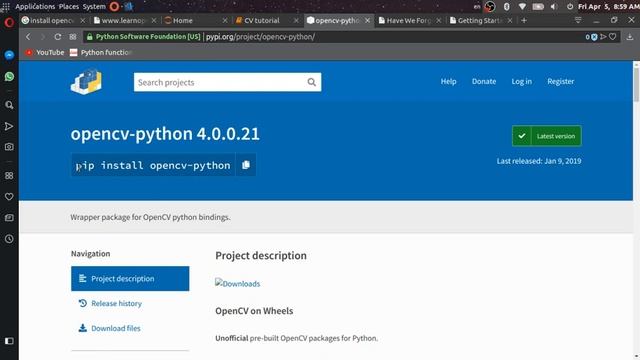Open the Start Page grid button
The width and height of the screenshot is (640, 360).
pyautogui.click(x=73, y=37)
